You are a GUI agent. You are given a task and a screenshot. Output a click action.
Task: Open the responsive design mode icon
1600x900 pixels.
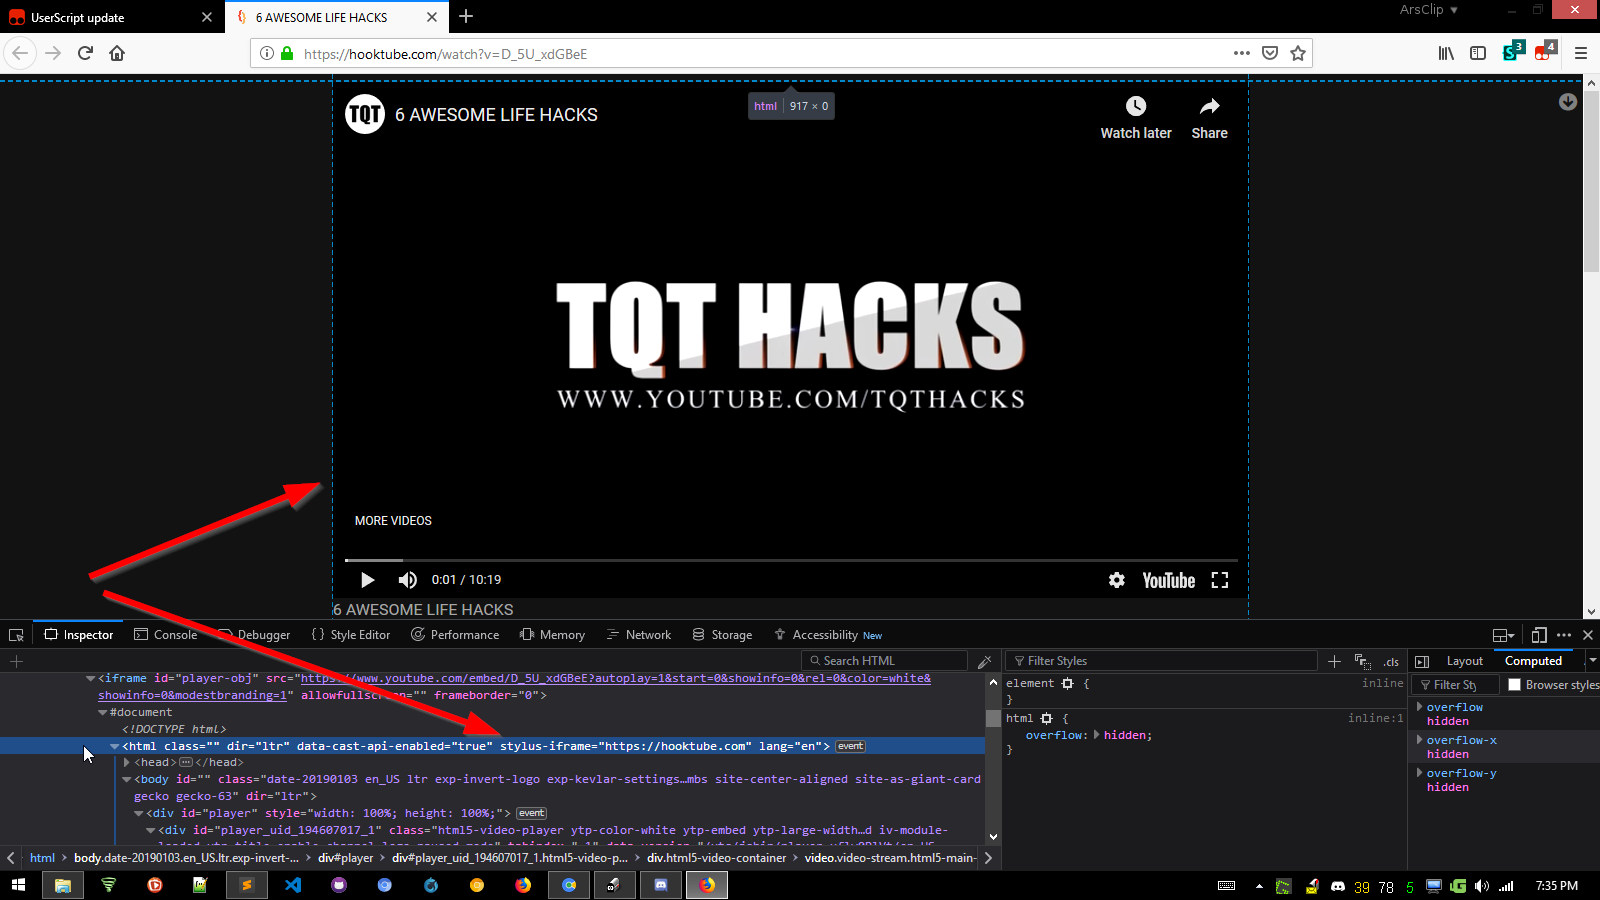coord(1540,634)
